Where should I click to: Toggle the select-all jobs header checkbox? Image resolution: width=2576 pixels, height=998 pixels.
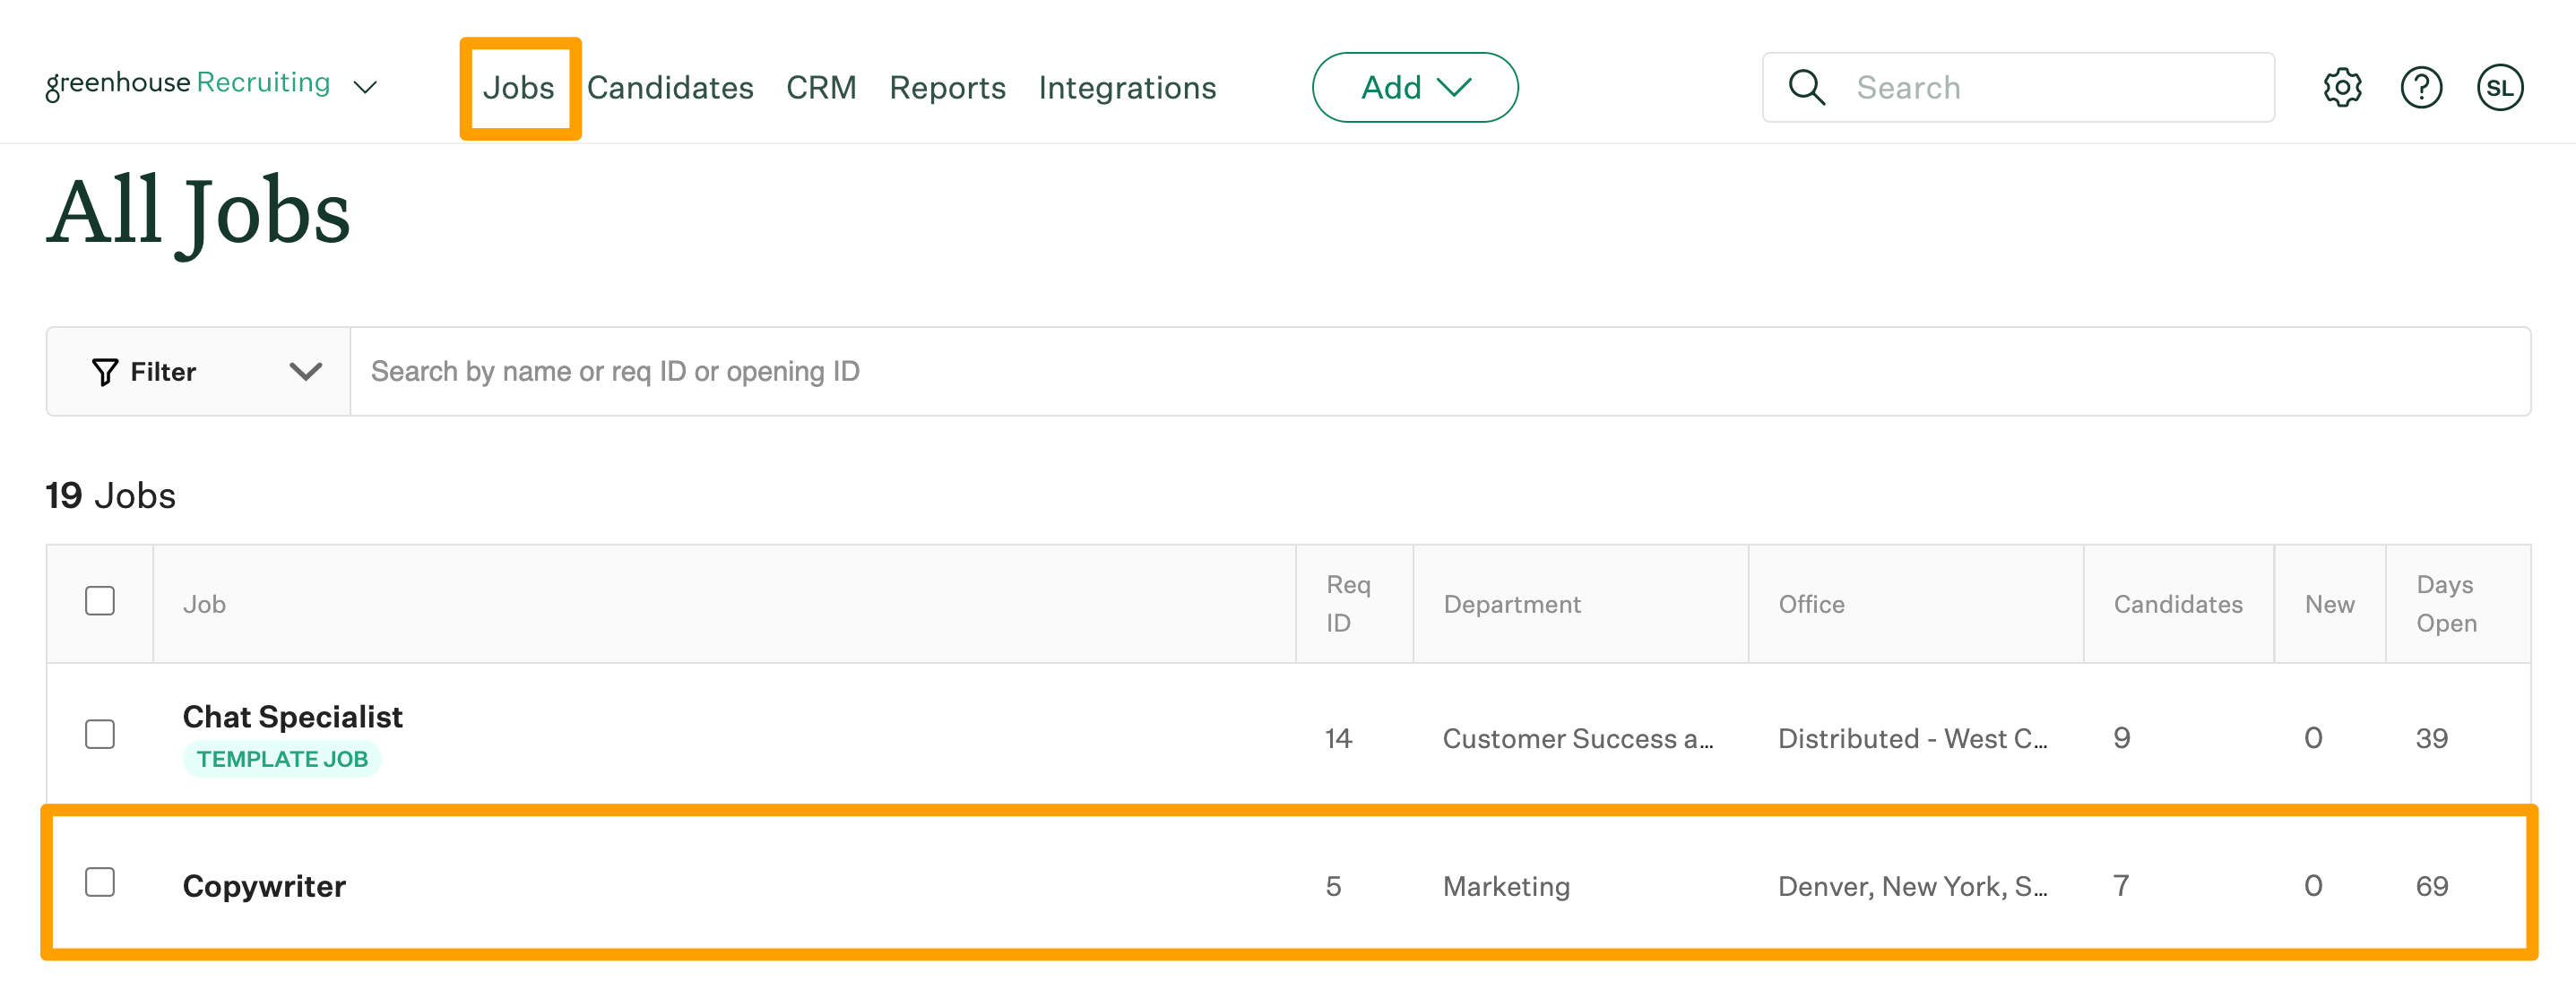pos(100,601)
